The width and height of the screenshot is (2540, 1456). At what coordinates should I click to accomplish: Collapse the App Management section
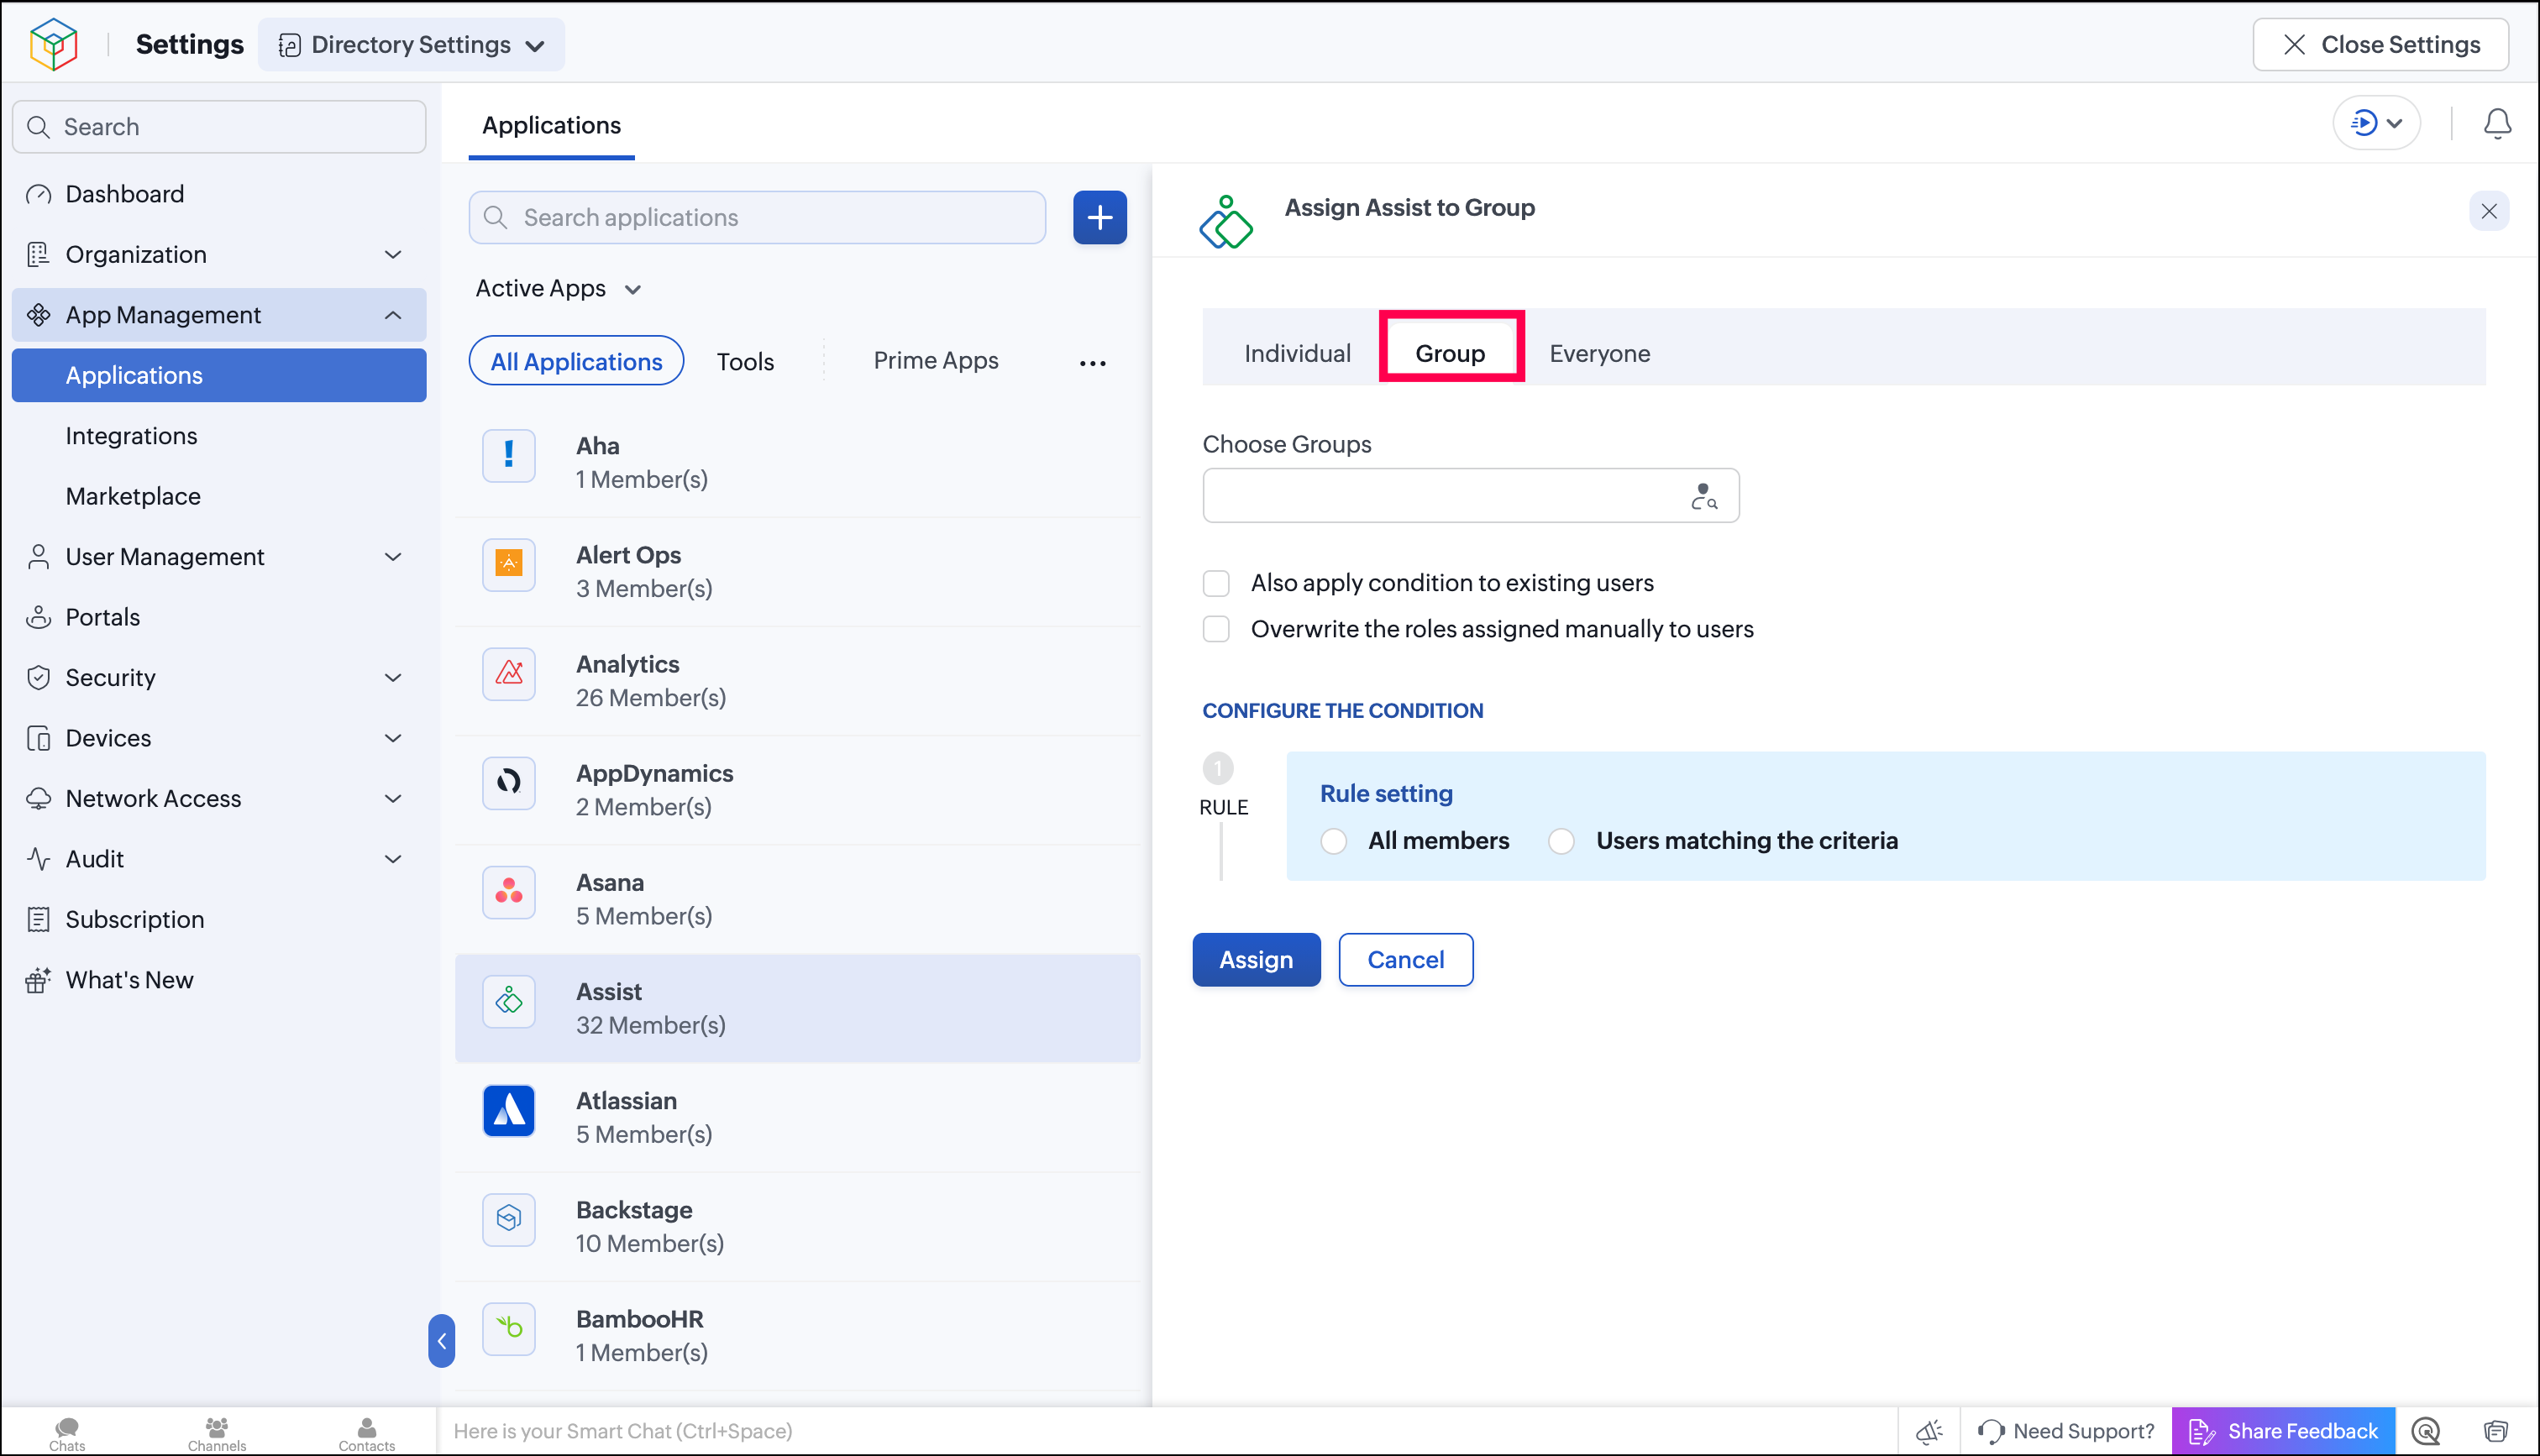click(x=393, y=315)
